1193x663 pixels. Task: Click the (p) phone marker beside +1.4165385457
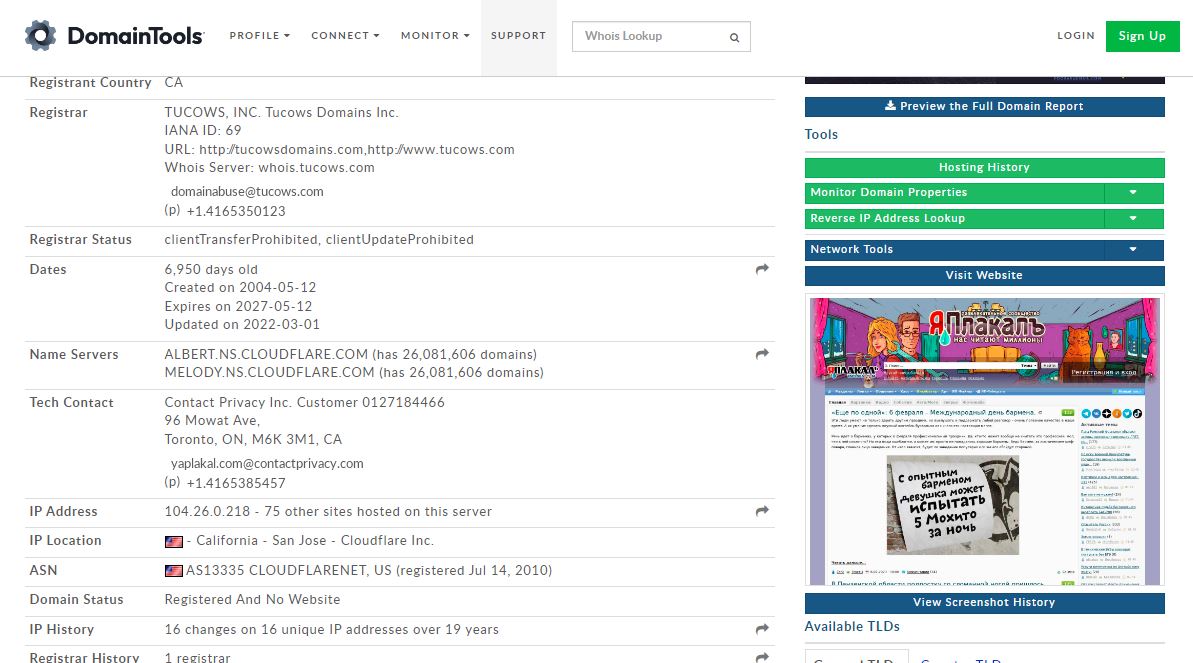172,481
